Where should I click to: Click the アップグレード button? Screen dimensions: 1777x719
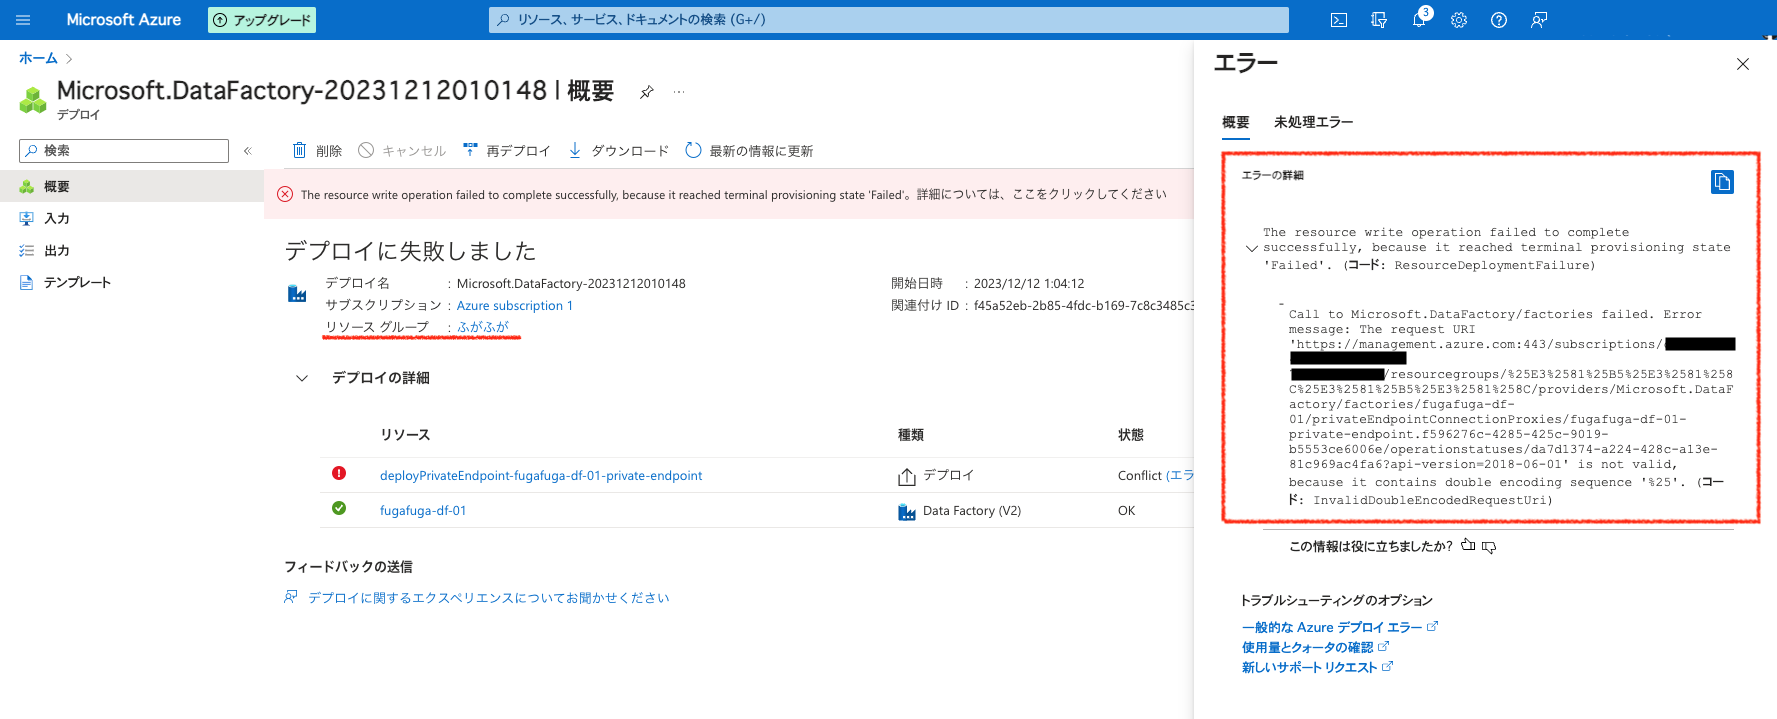(262, 20)
